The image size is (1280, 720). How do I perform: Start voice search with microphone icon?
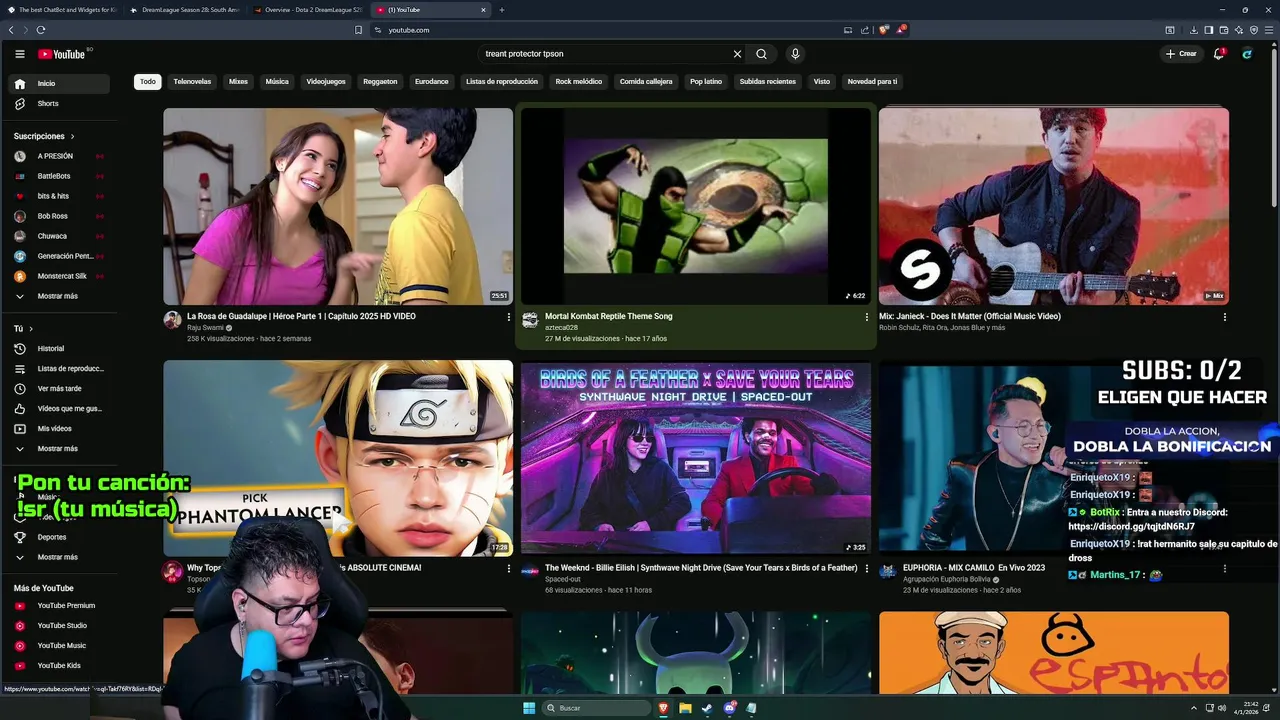(x=795, y=54)
